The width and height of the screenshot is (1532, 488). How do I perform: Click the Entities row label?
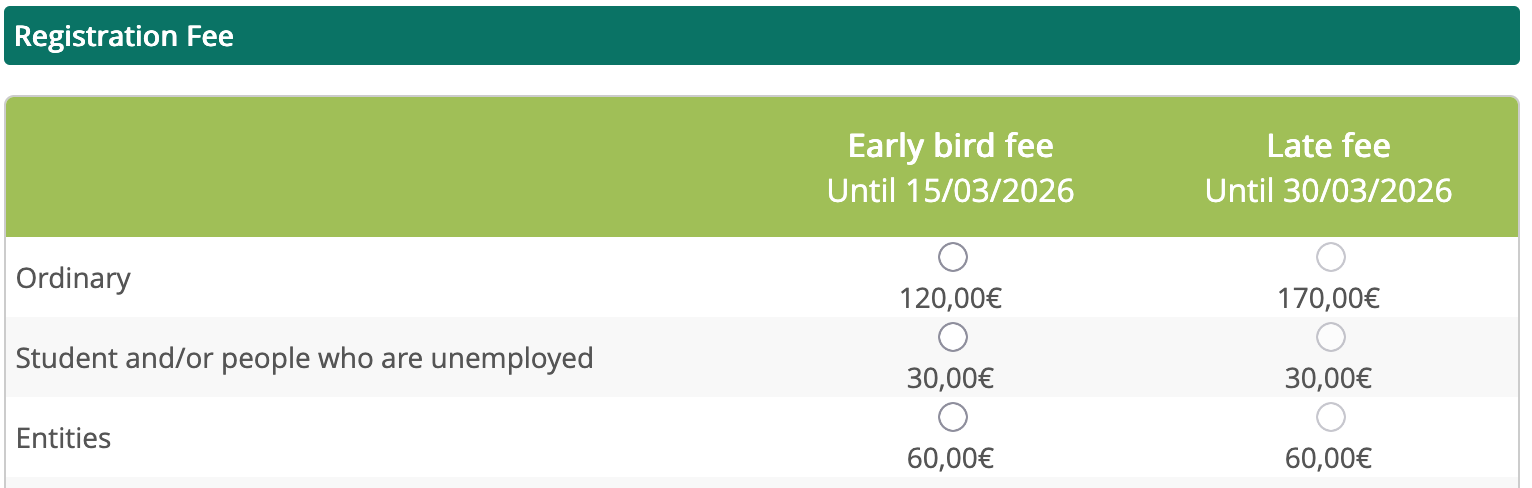pos(63,438)
